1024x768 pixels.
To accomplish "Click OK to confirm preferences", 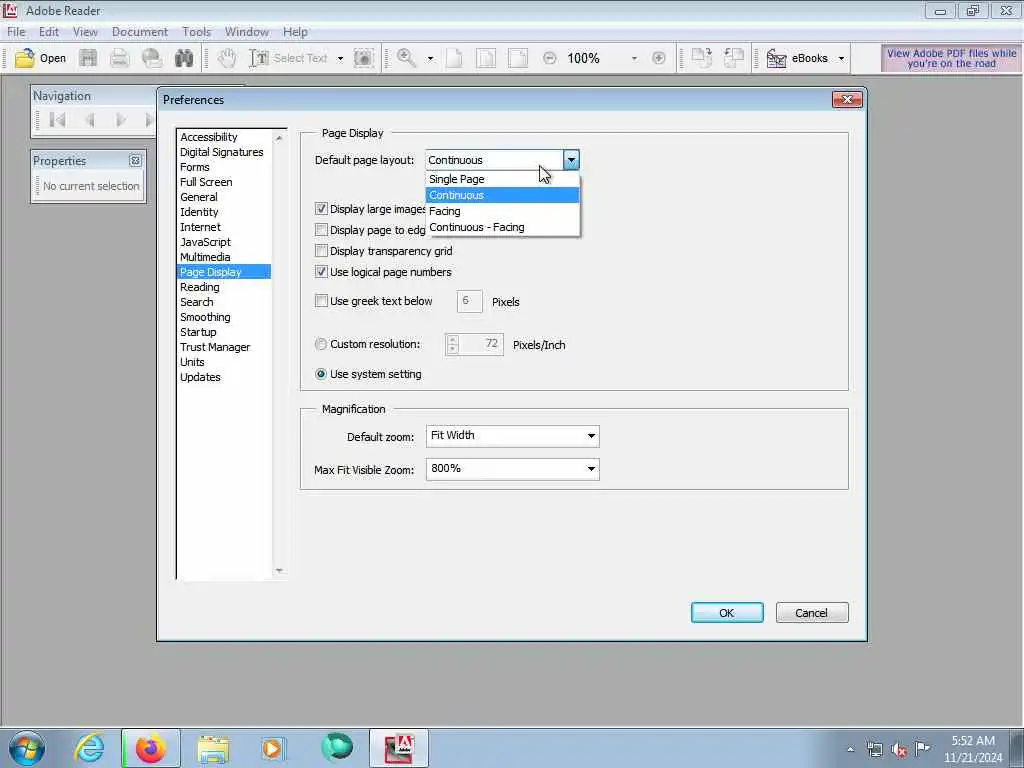I will coord(727,613).
